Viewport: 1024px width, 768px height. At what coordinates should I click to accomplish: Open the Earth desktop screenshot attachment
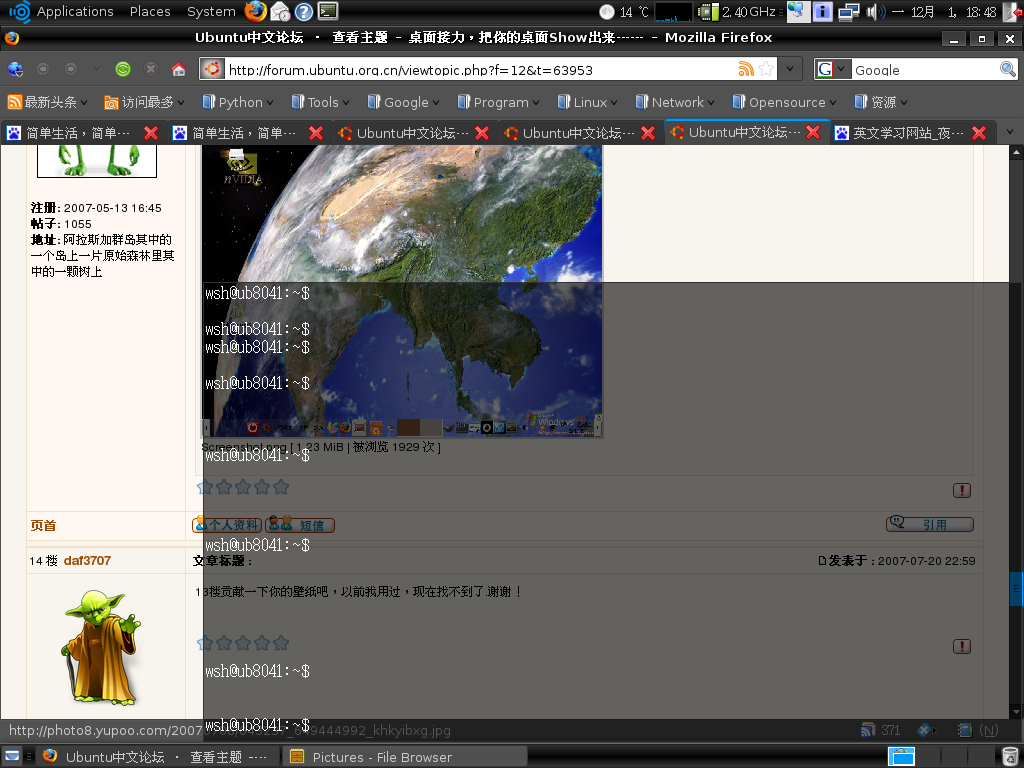[402, 291]
